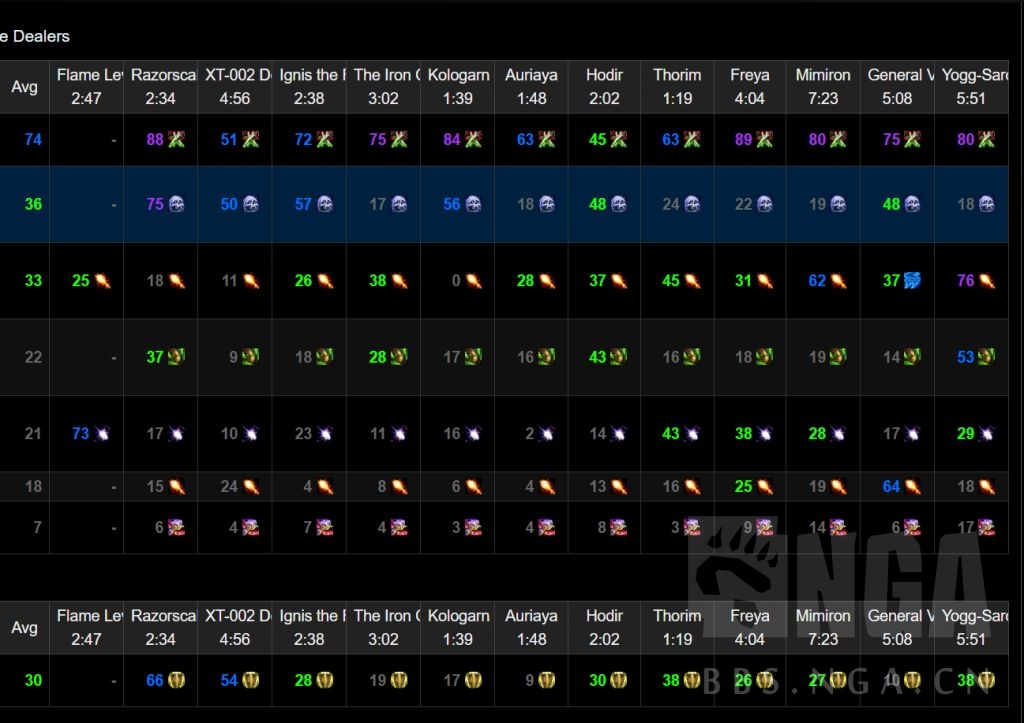Screen dimensions: 1024x723
Task: Open Kologarn header of the 30-average table
Action: click(x=458, y=628)
